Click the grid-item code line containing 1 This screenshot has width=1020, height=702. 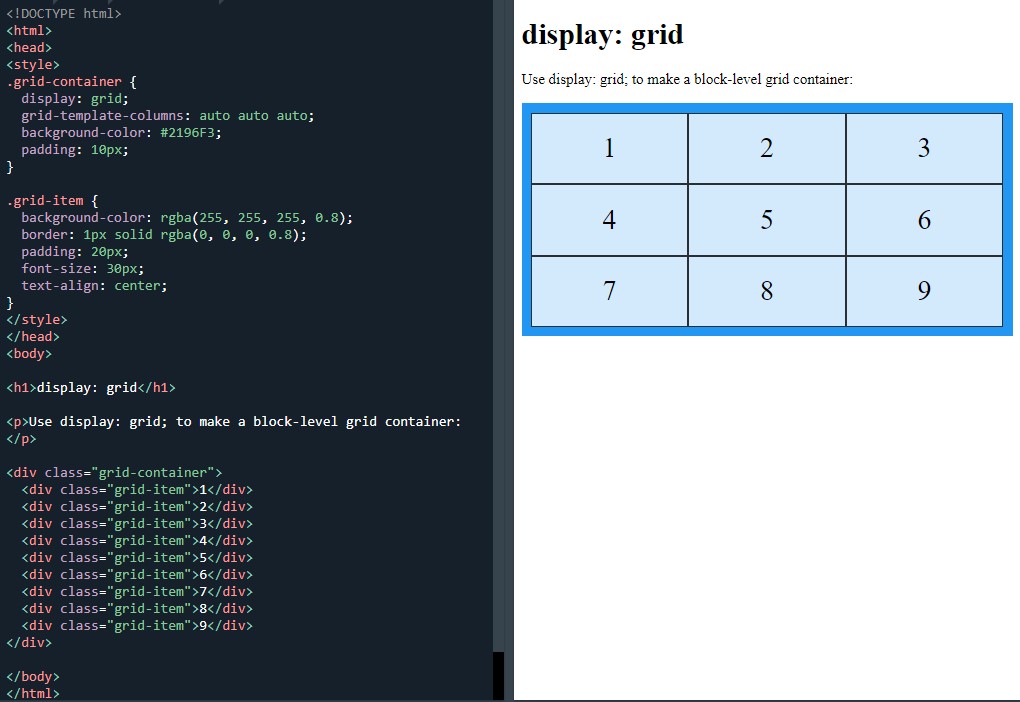[137, 489]
